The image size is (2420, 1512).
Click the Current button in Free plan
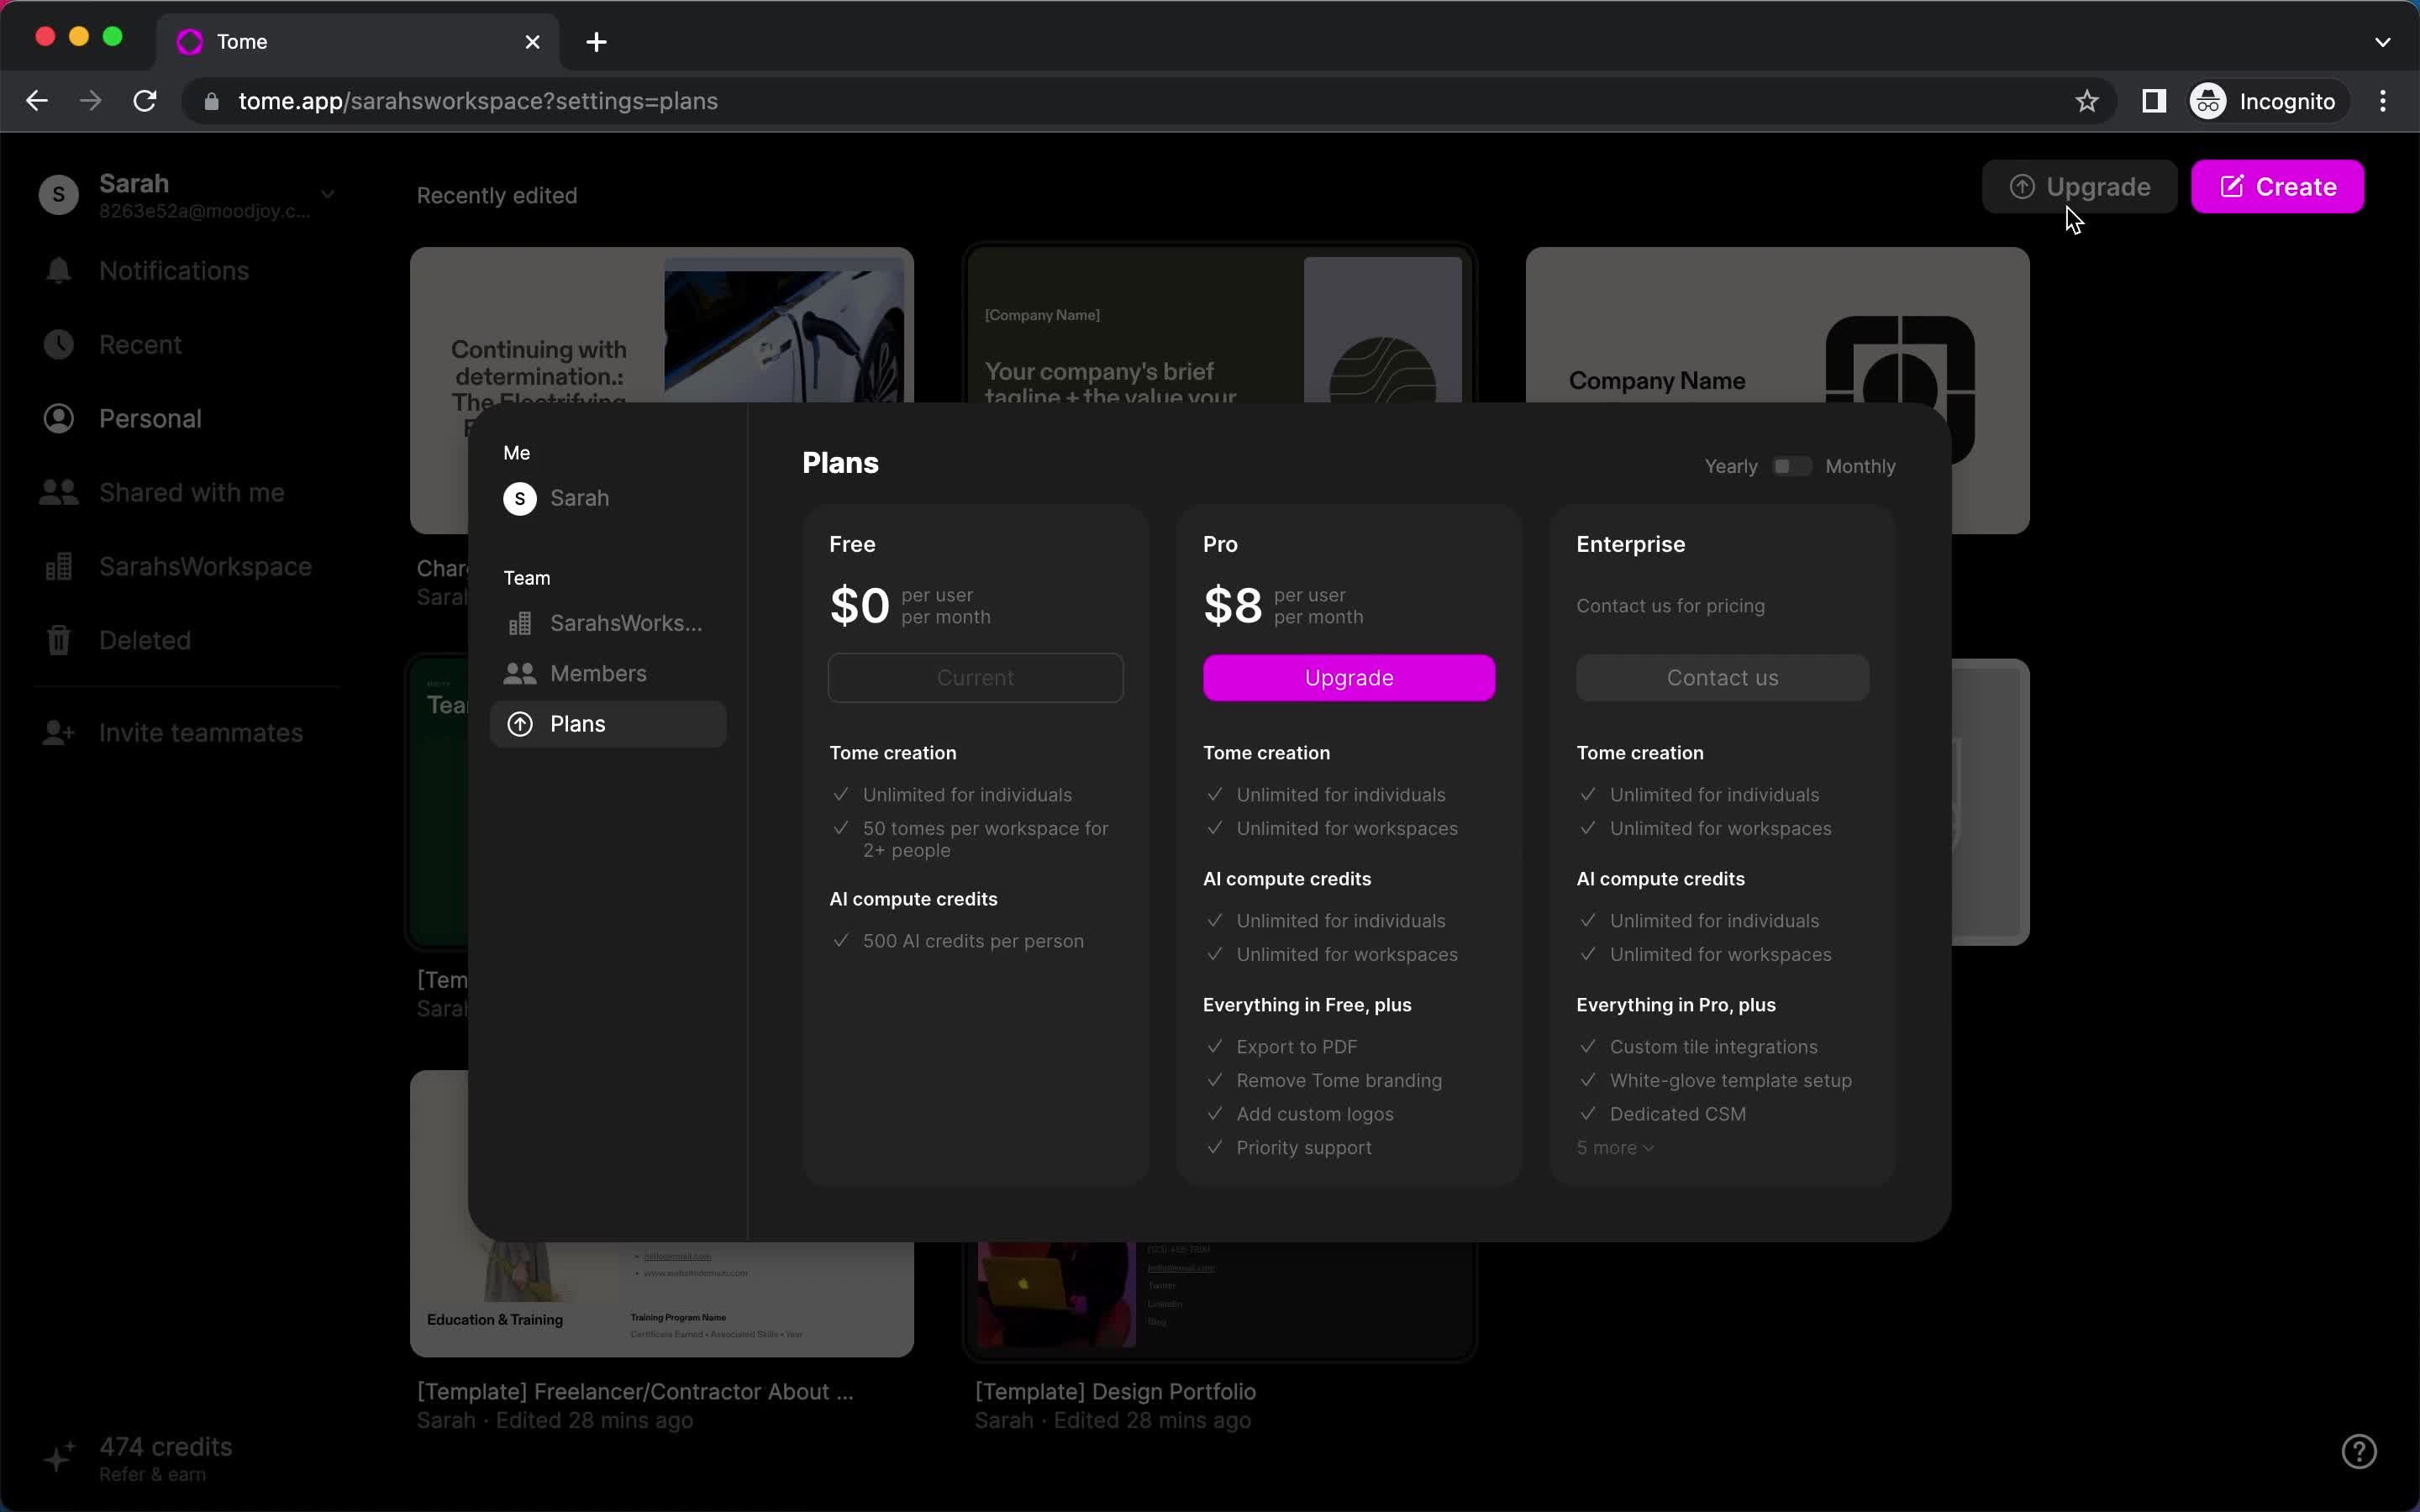pyautogui.click(x=975, y=678)
